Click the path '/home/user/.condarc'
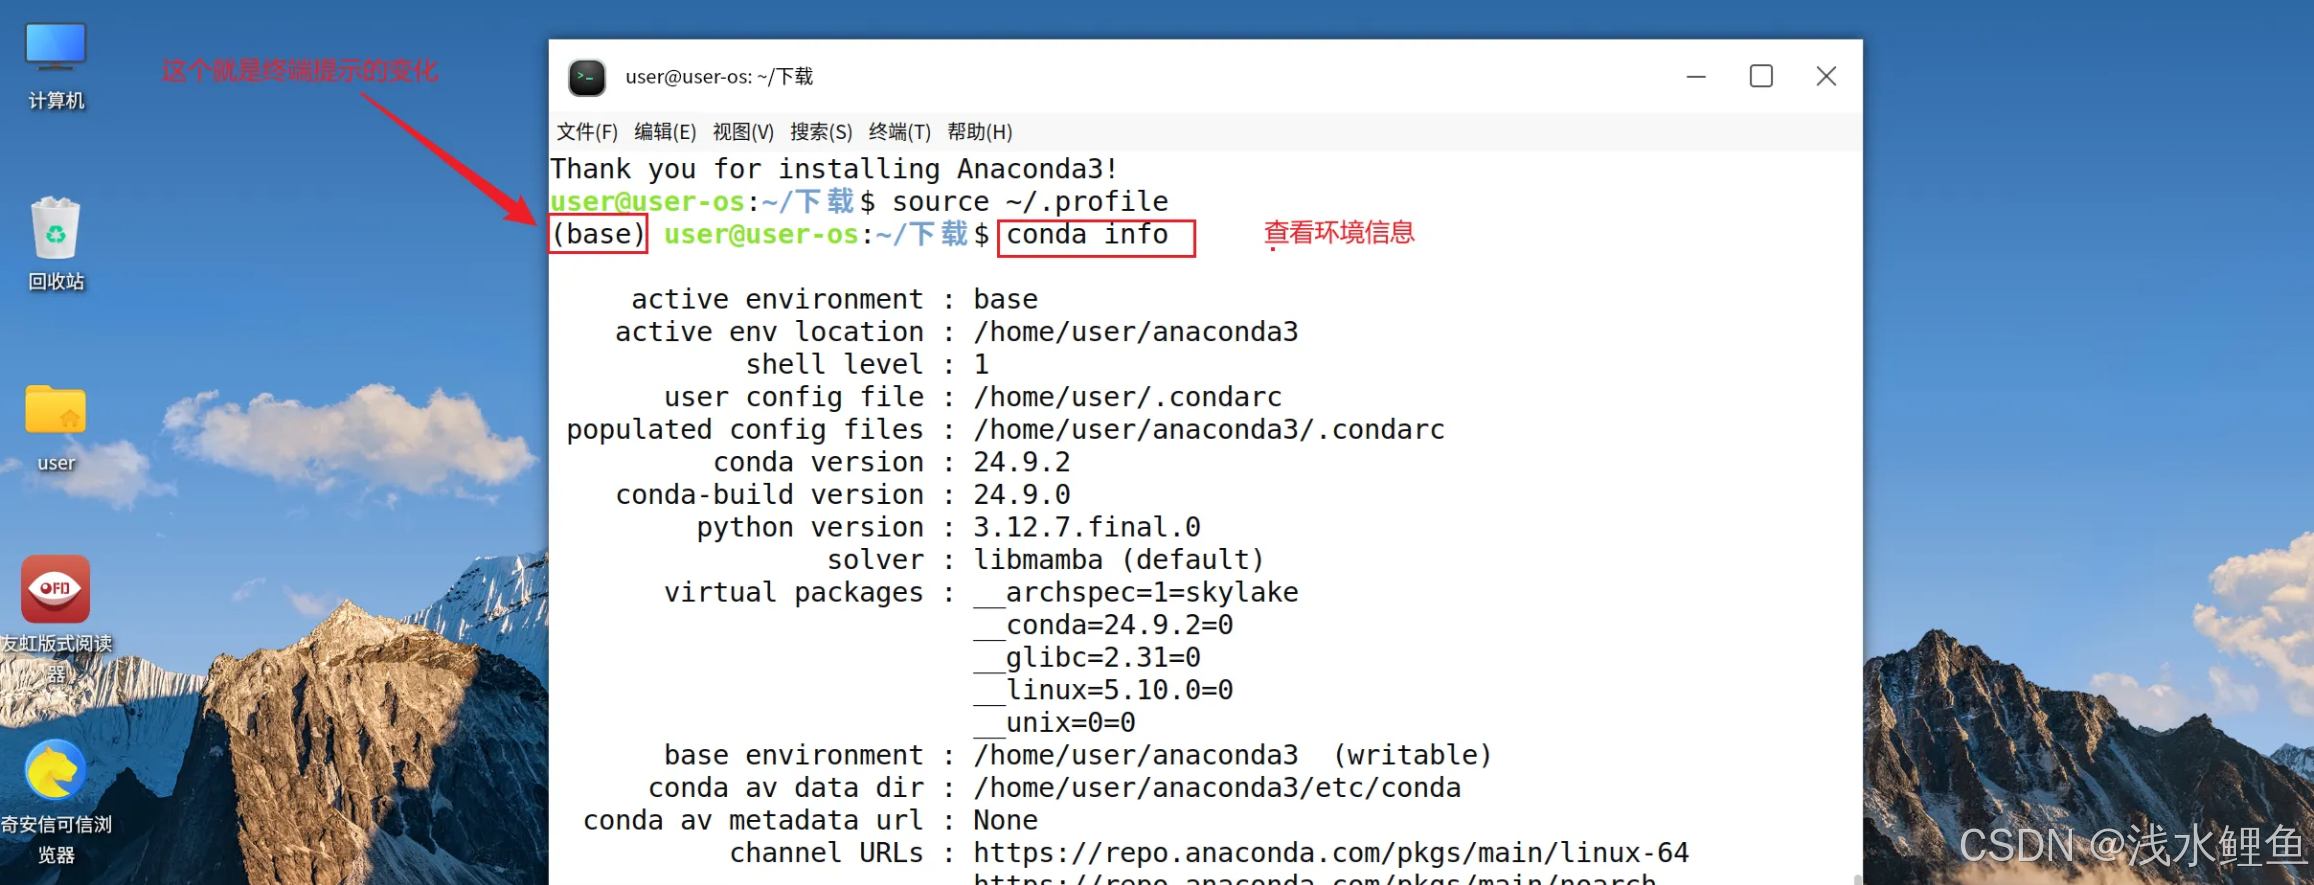Viewport: 2314px width, 885px height. [1127, 397]
